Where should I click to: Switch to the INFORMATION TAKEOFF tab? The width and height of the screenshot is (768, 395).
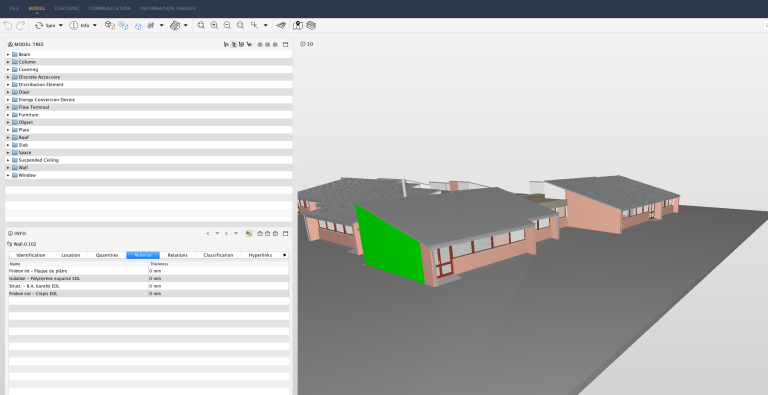(x=168, y=8)
